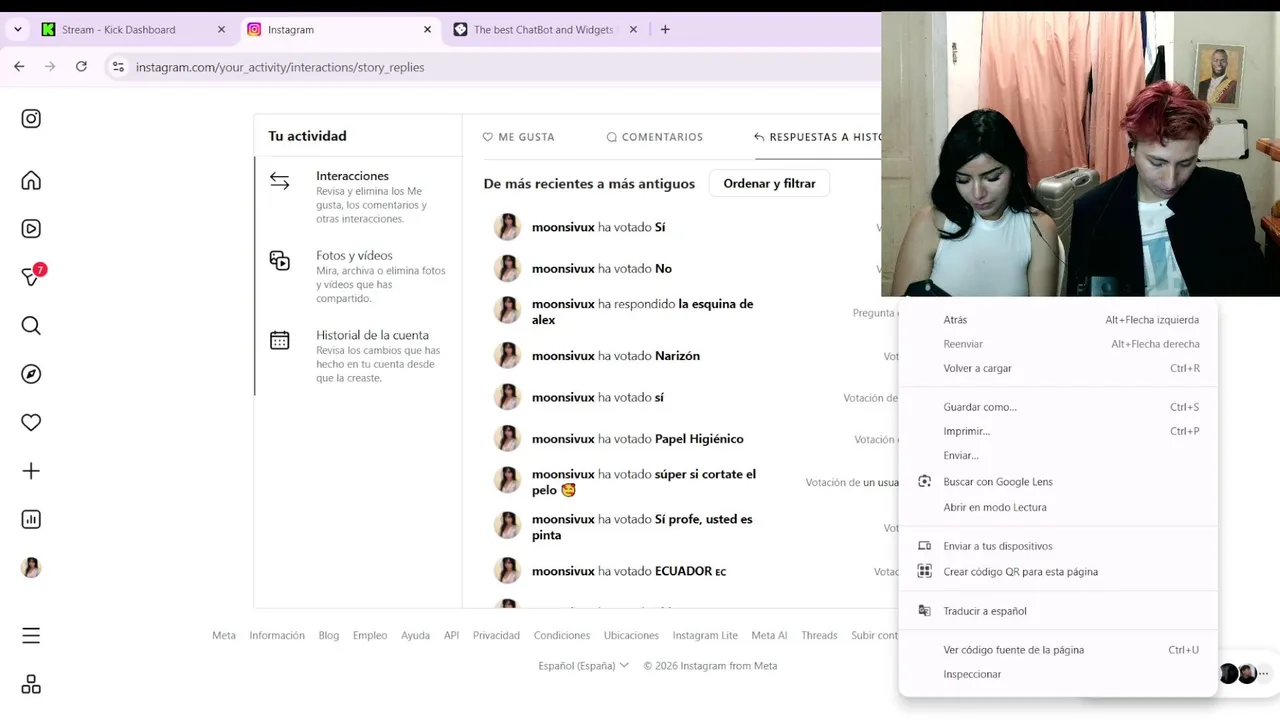Switch to COMENTARIOS tab
The height and width of the screenshot is (720, 1280).
(x=654, y=137)
